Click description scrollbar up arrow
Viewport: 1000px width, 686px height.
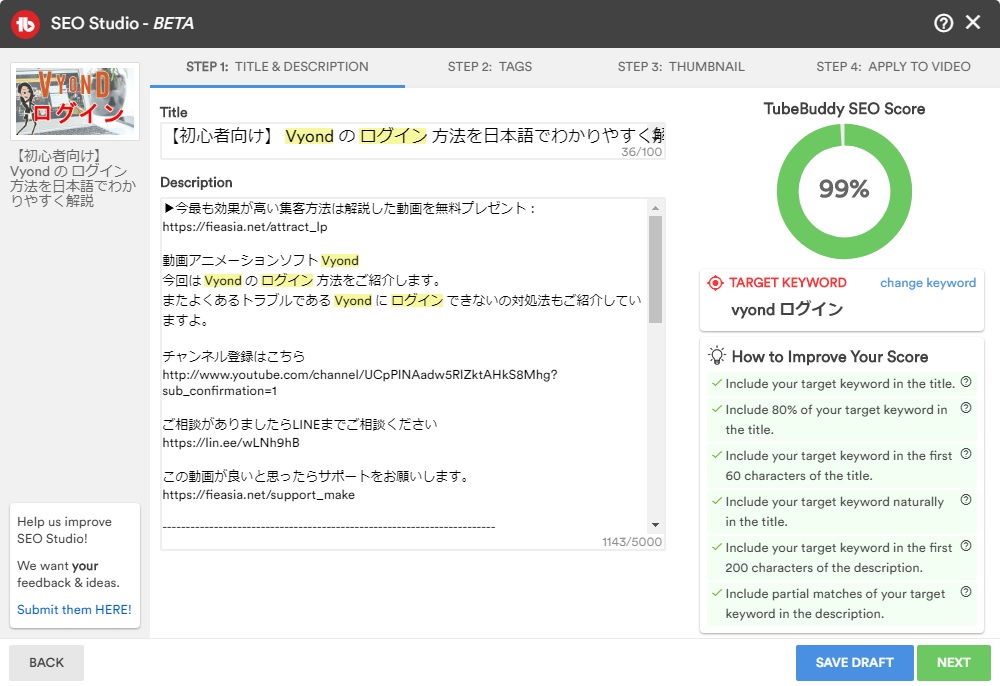tap(655, 208)
